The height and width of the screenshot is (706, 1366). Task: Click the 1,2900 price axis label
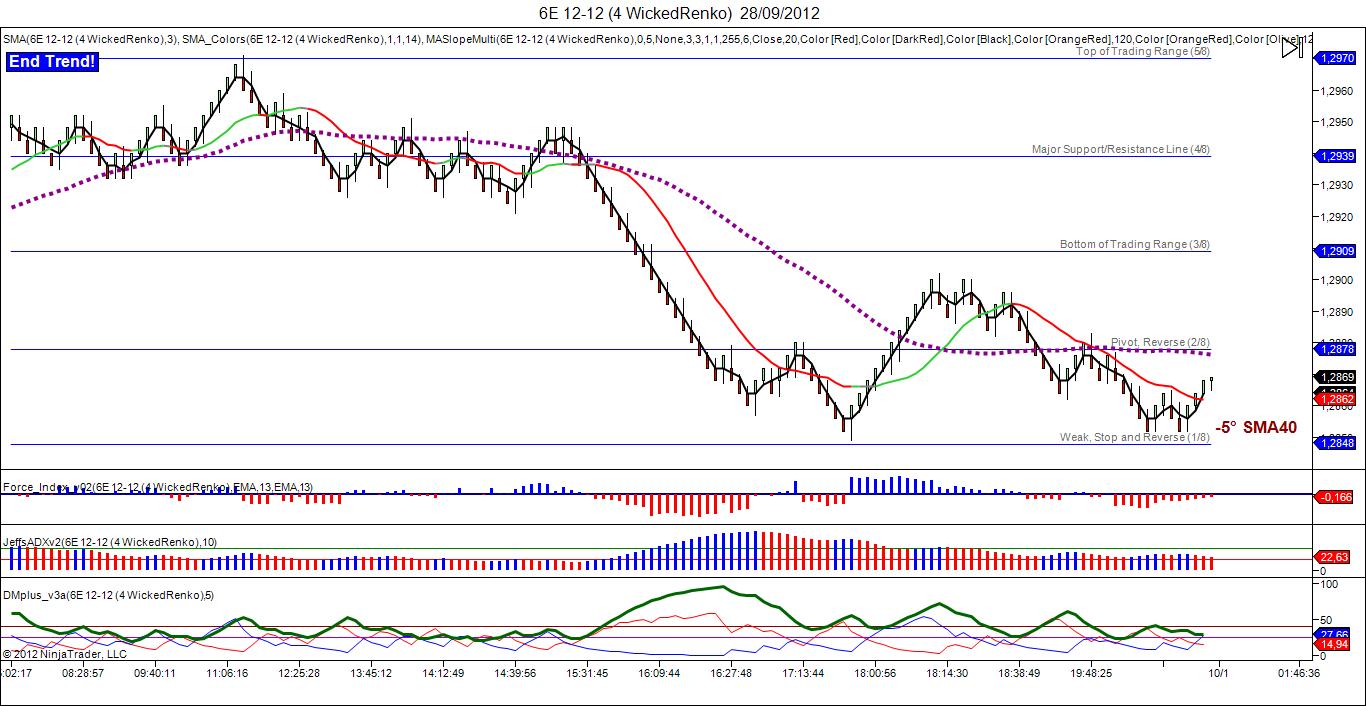tap(1337, 280)
